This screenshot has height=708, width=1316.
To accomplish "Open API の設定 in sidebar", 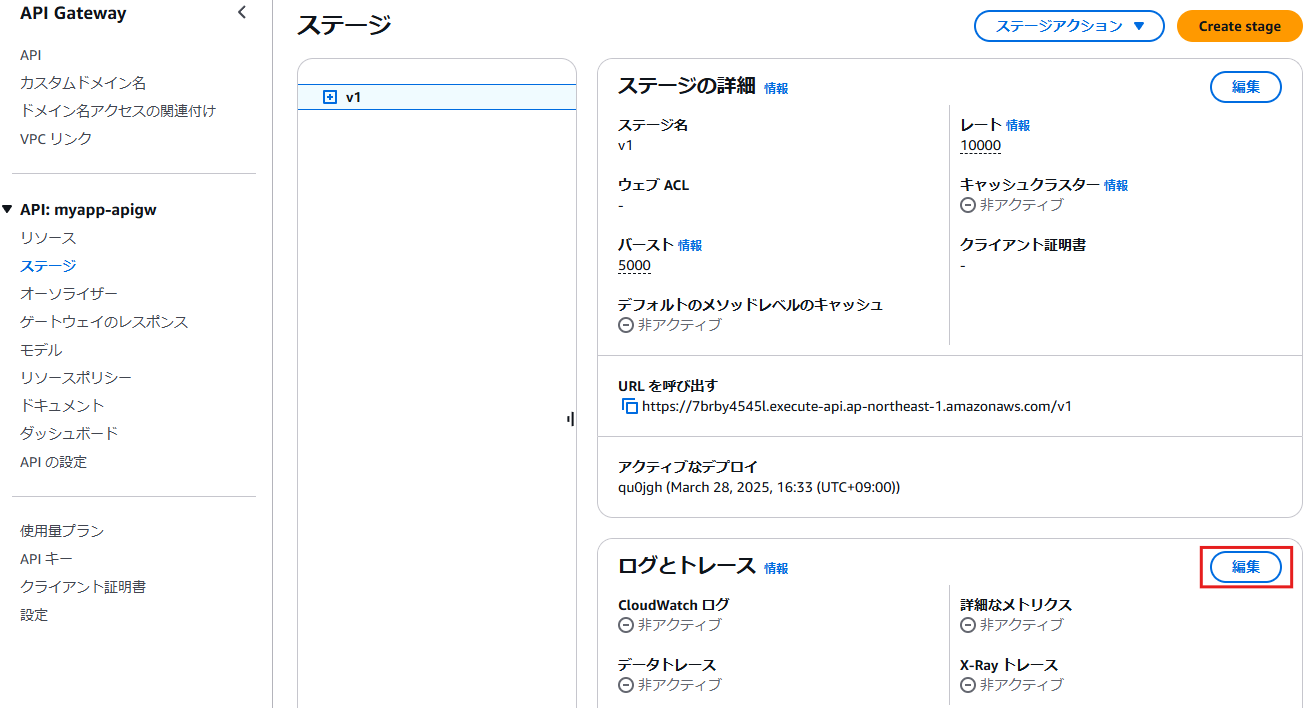I will point(53,462).
